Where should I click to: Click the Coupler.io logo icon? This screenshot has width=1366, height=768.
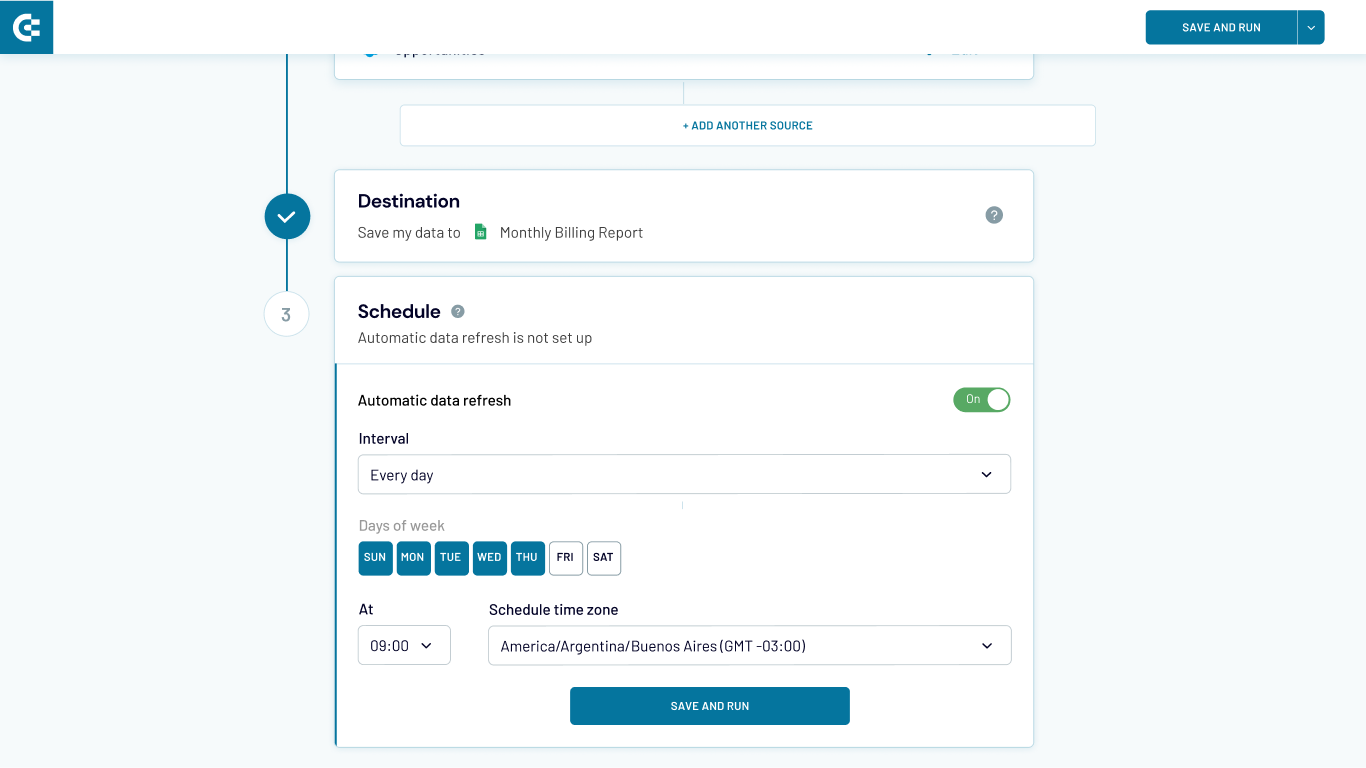(x=26, y=27)
